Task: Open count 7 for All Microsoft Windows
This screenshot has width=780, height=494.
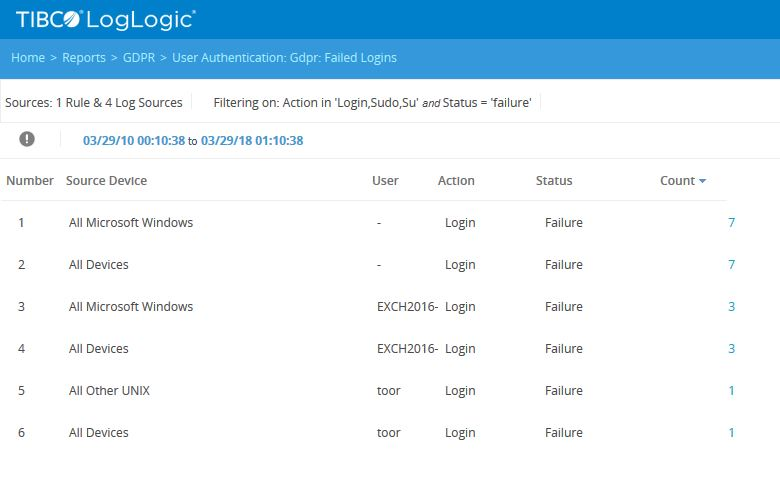Action: tap(732, 223)
